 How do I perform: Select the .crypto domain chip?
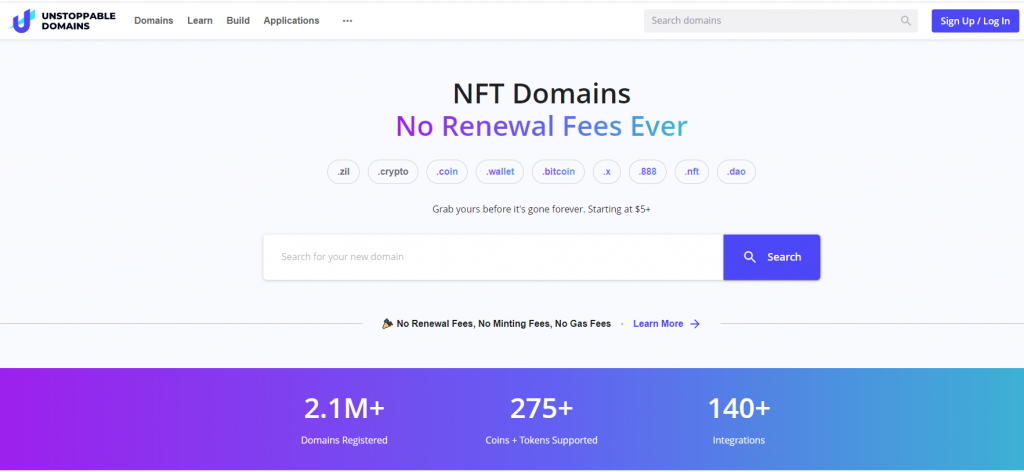pos(393,172)
